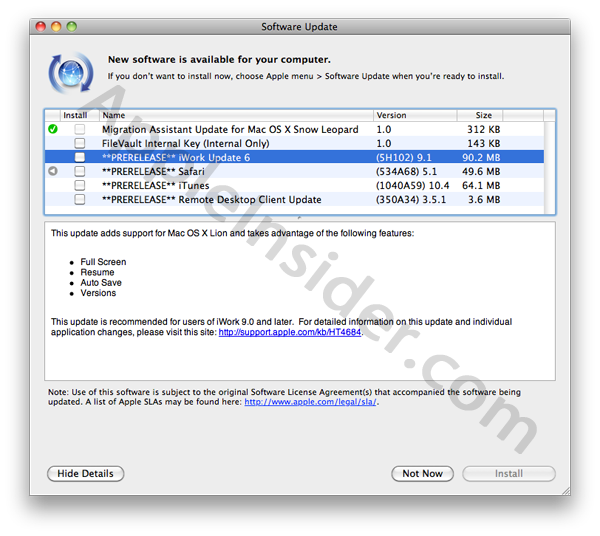Tick the Migration Assistant Update install checkbox
This screenshot has height=536, width=600.
point(80,129)
